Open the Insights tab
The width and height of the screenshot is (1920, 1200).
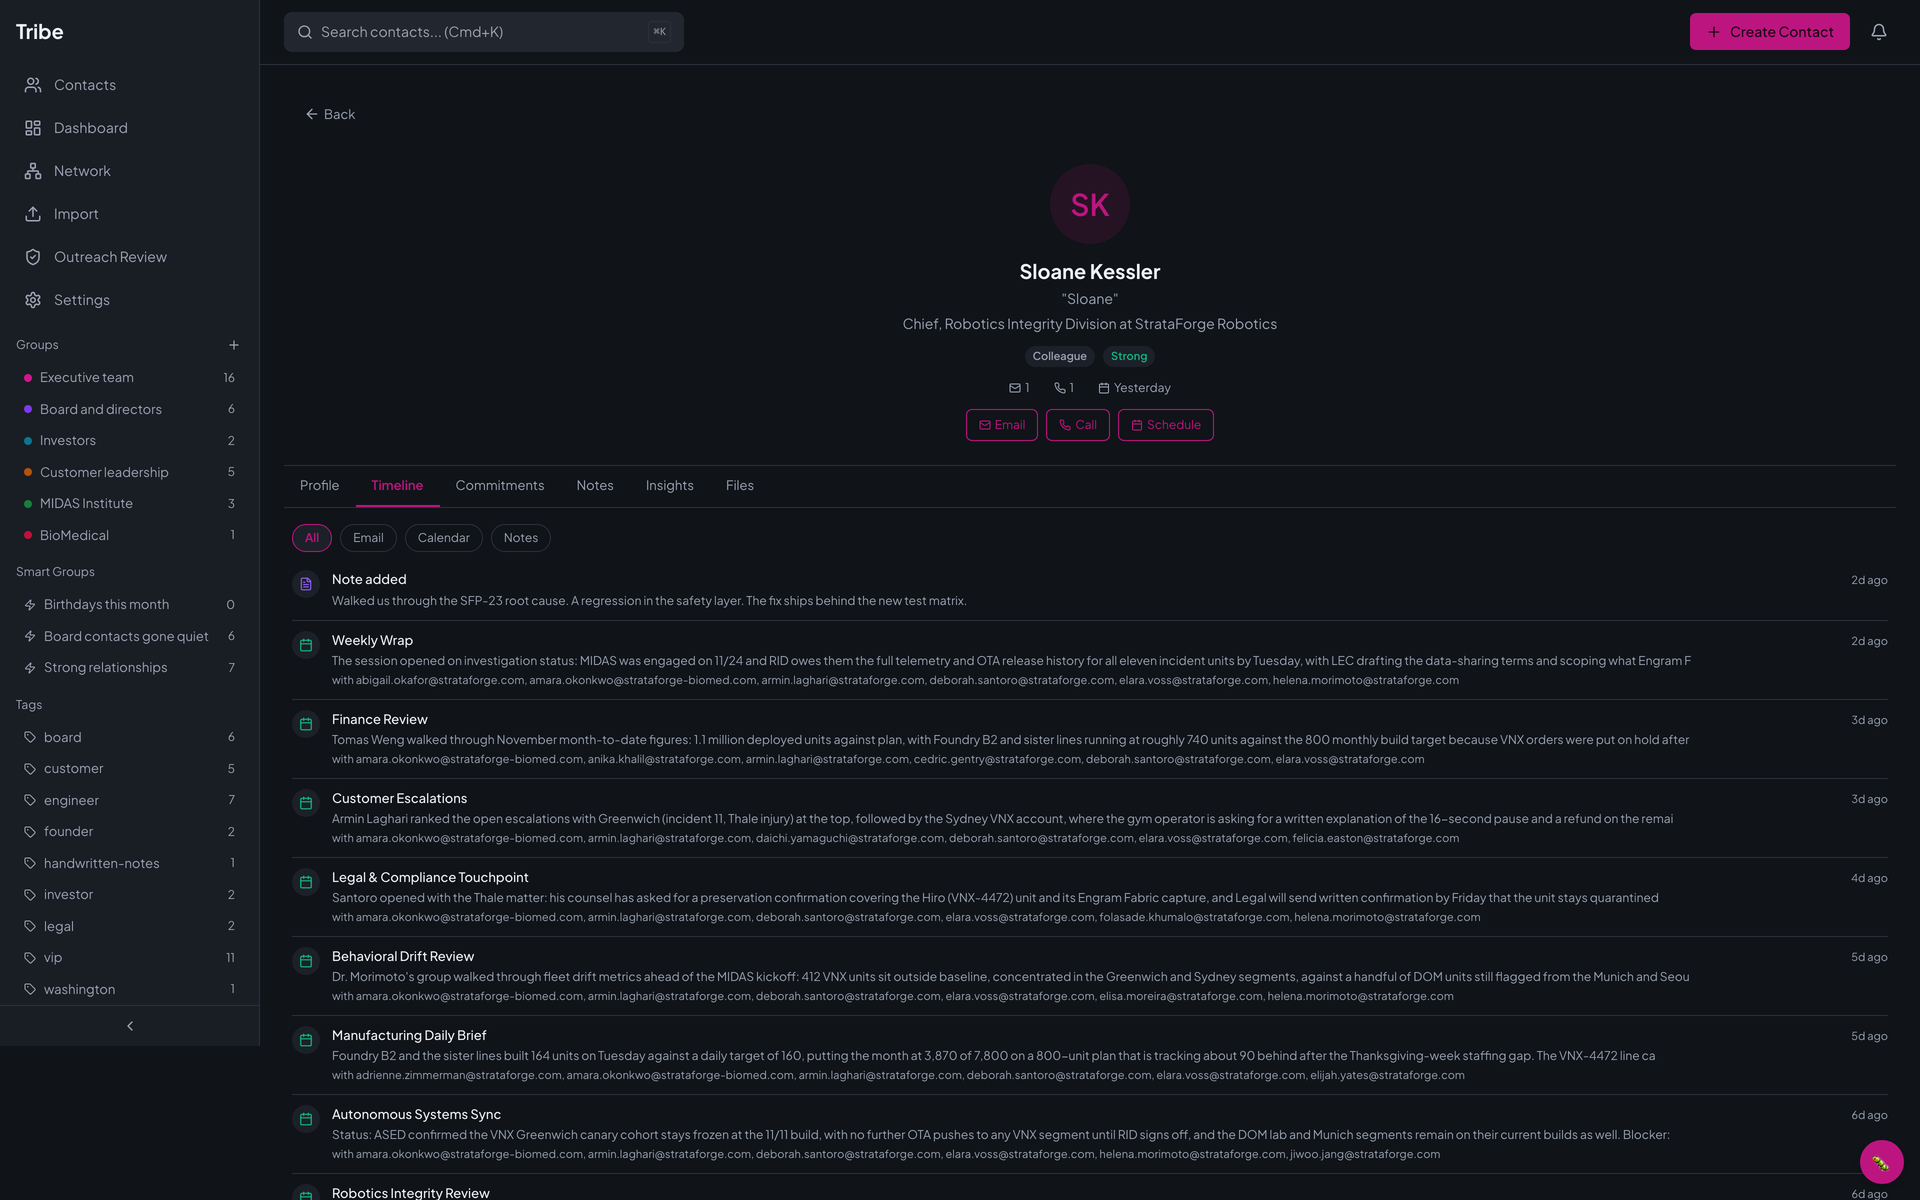pyautogui.click(x=670, y=486)
